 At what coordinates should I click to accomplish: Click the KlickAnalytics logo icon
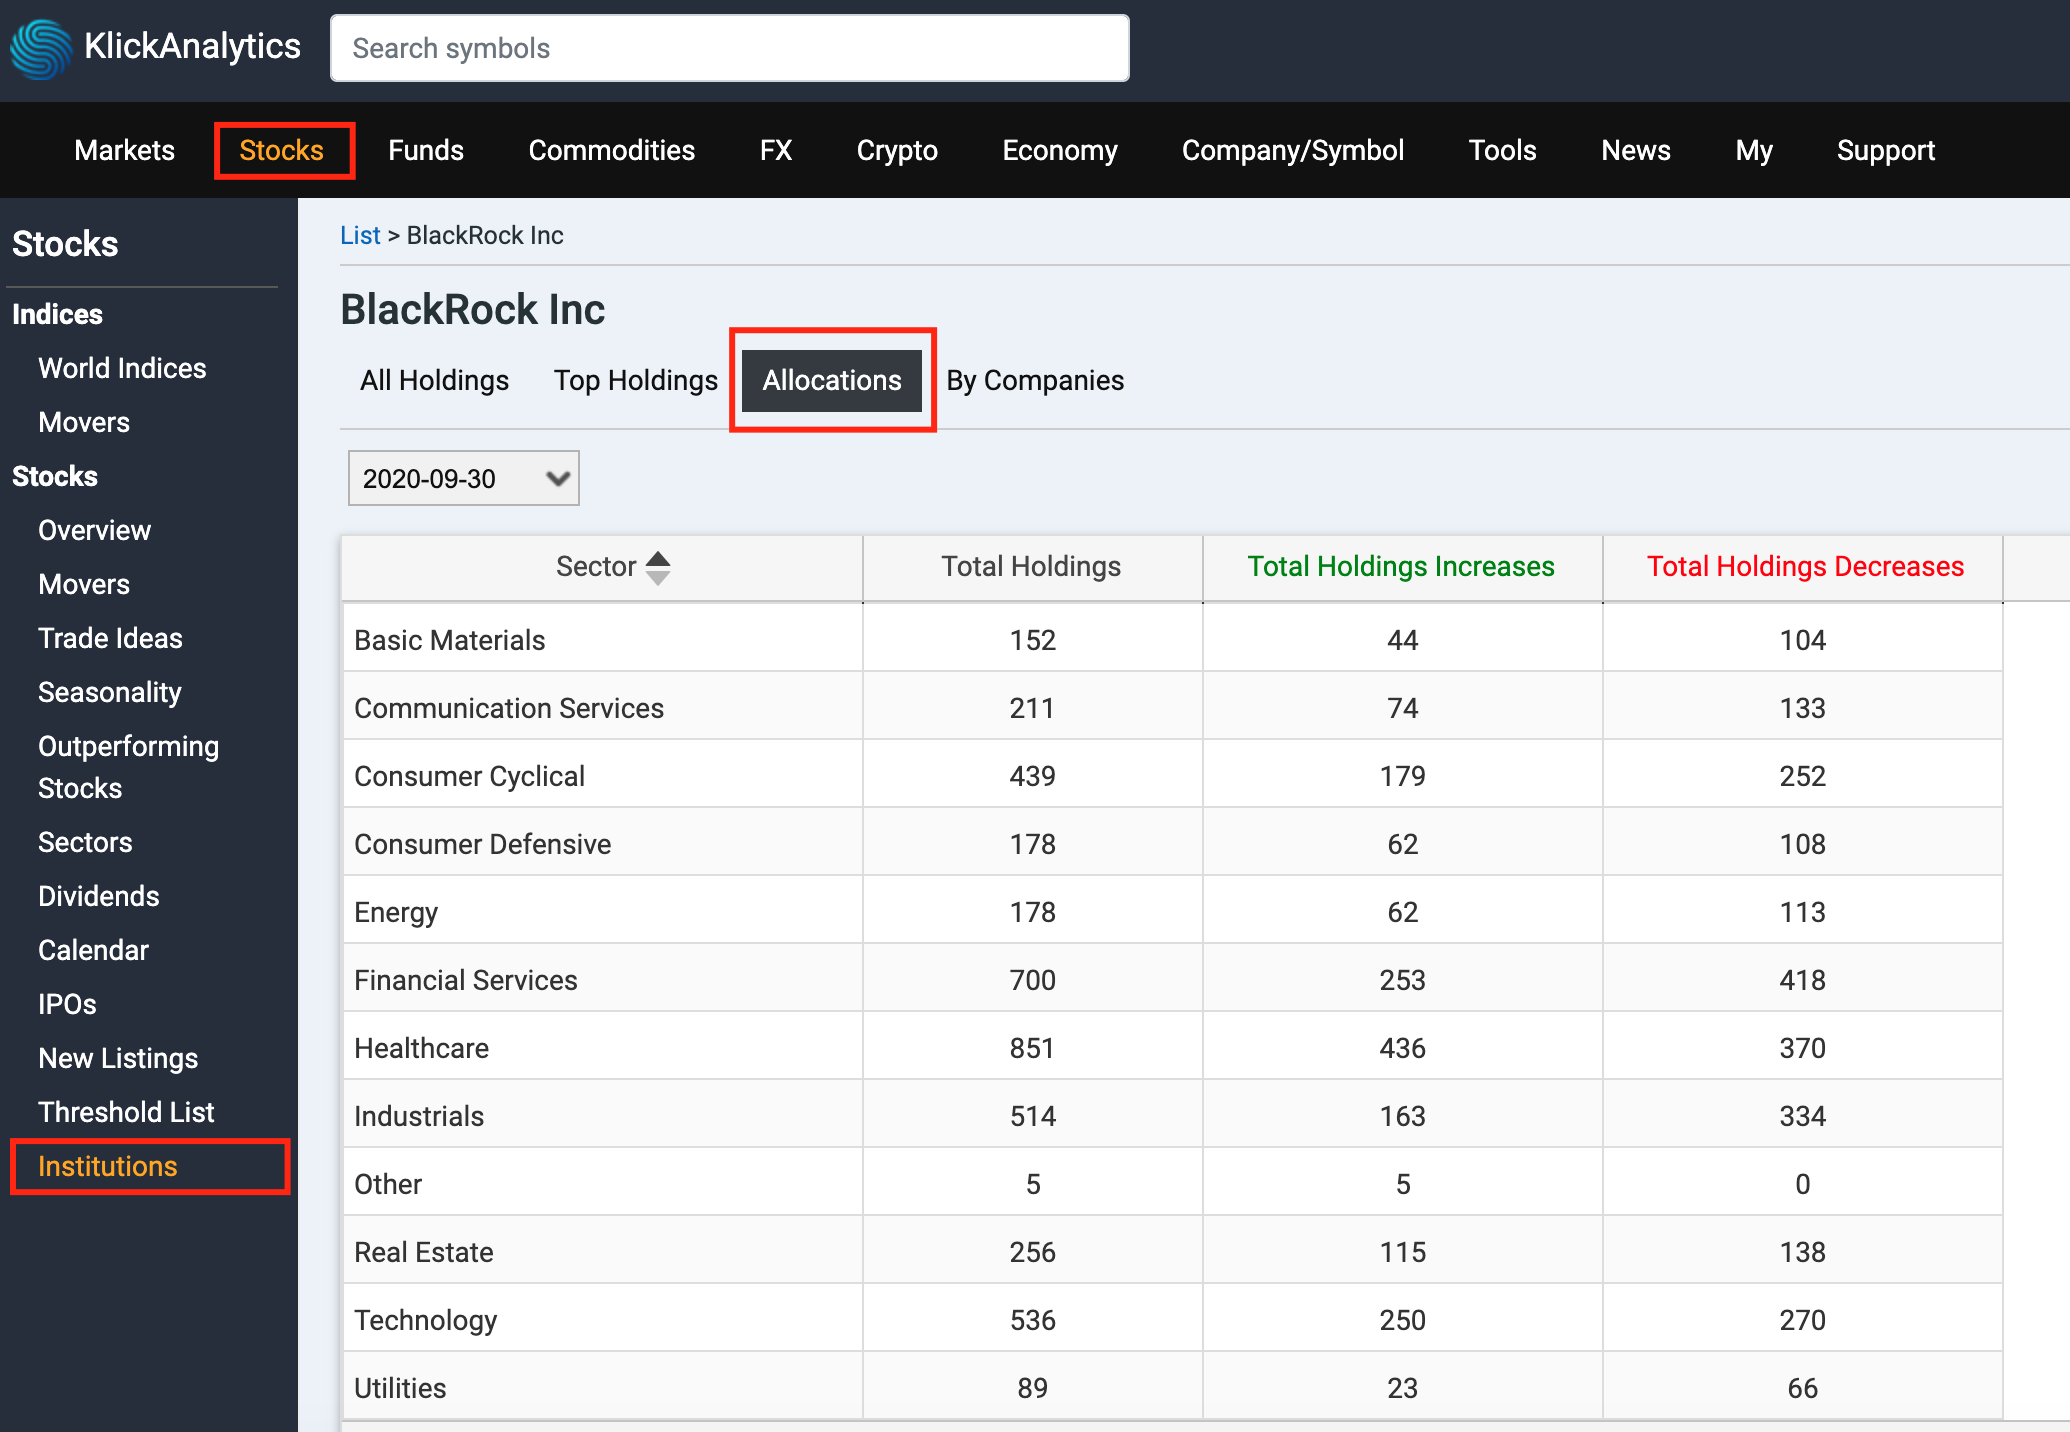(41, 48)
